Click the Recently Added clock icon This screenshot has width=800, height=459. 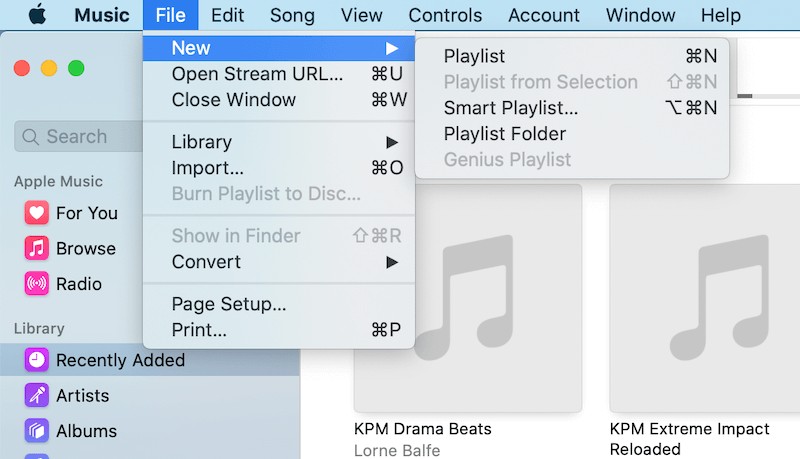pos(37,360)
